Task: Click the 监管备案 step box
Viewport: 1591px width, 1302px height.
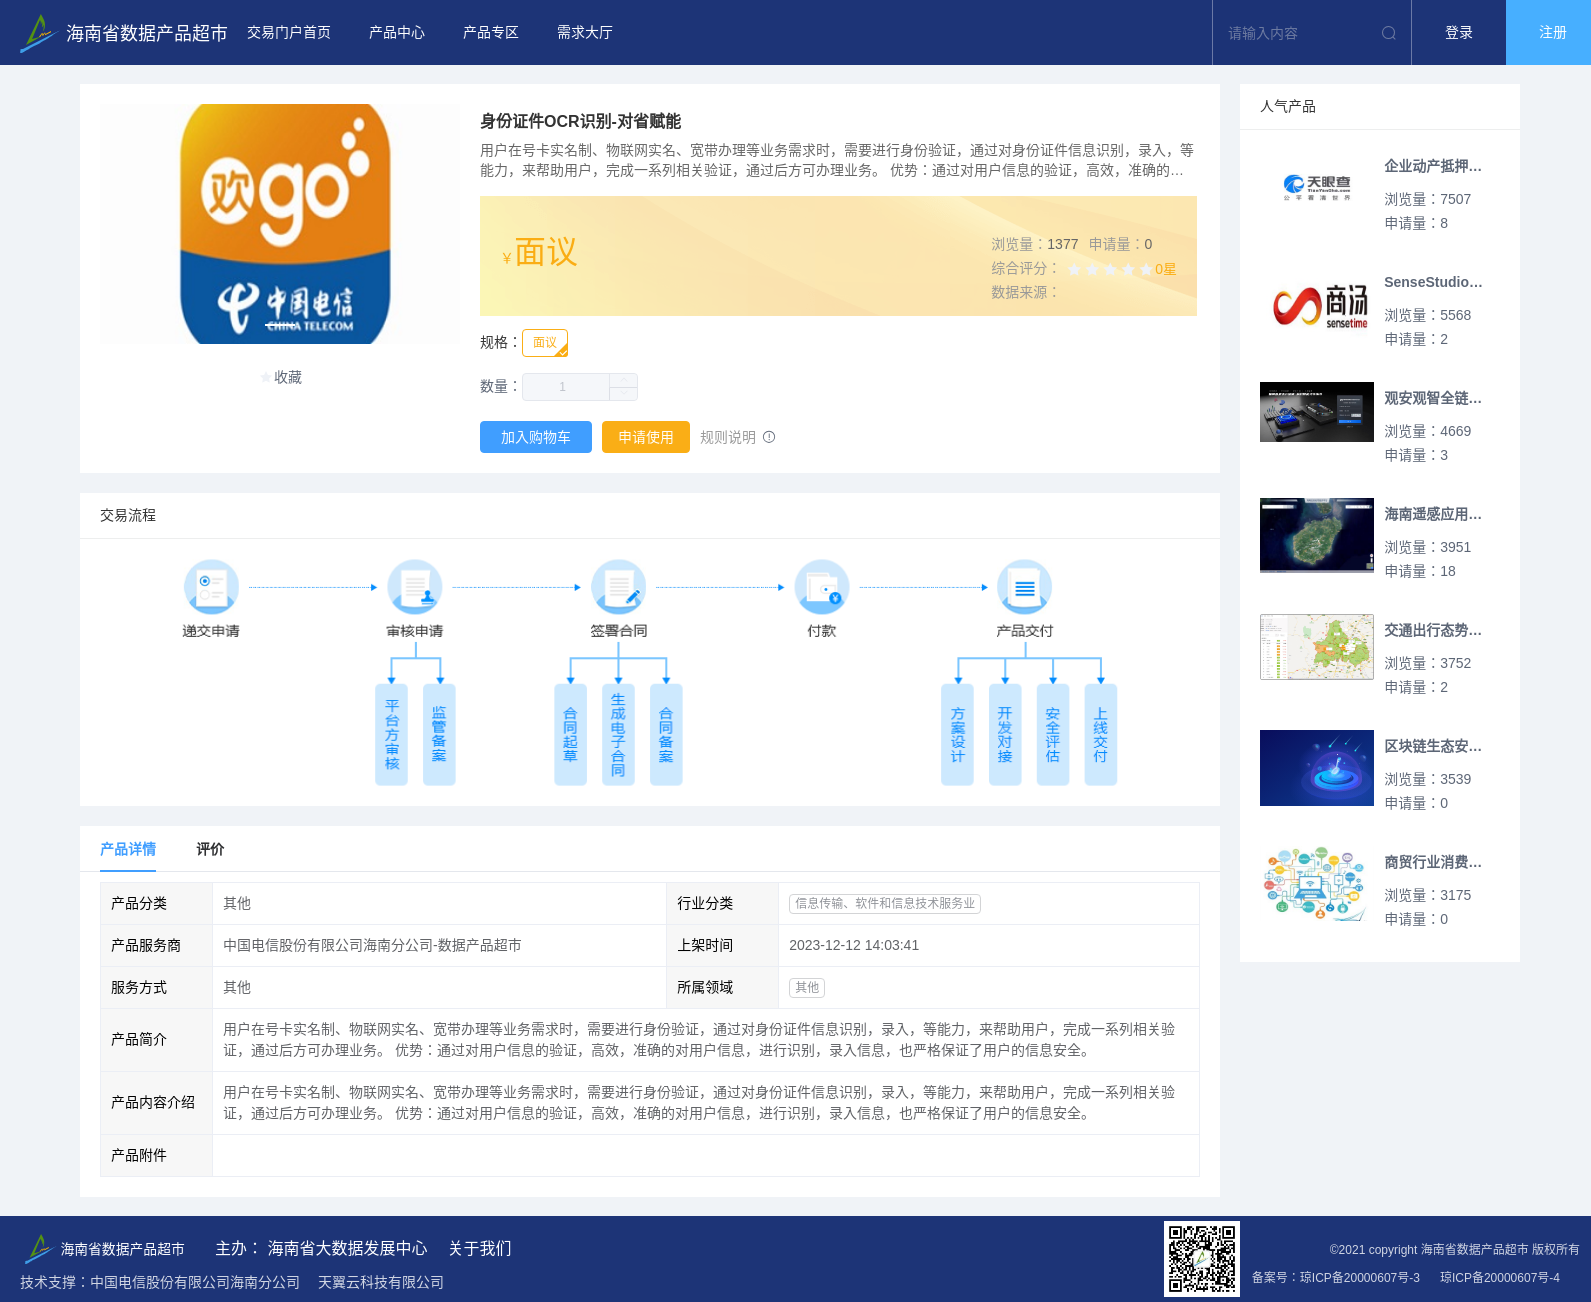Action: [439, 734]
